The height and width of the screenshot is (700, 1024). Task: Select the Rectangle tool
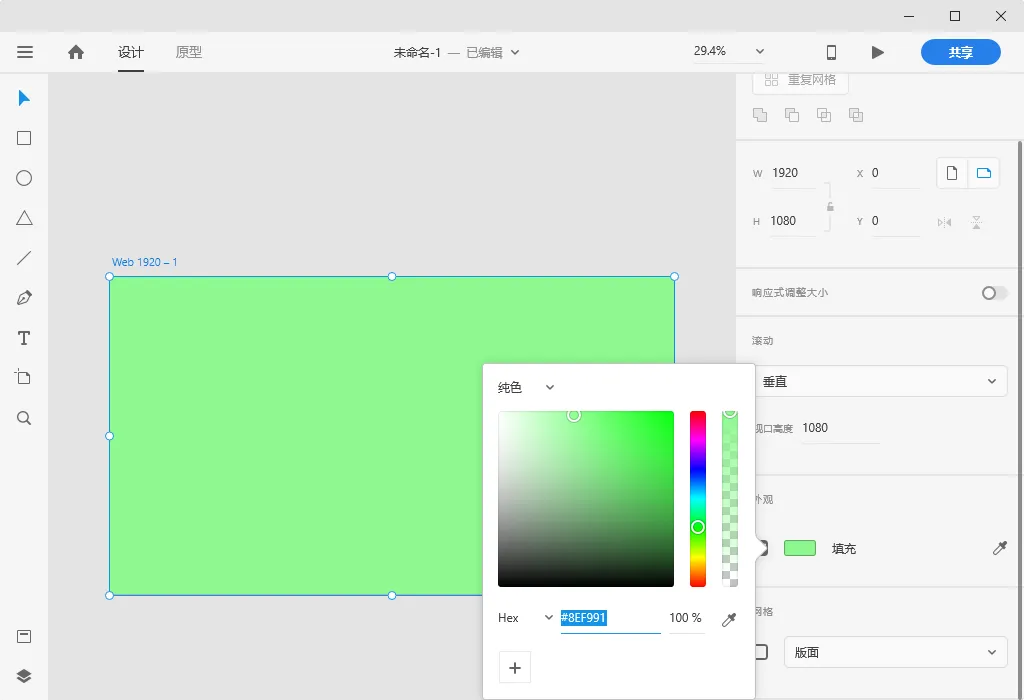coord(24,138)
